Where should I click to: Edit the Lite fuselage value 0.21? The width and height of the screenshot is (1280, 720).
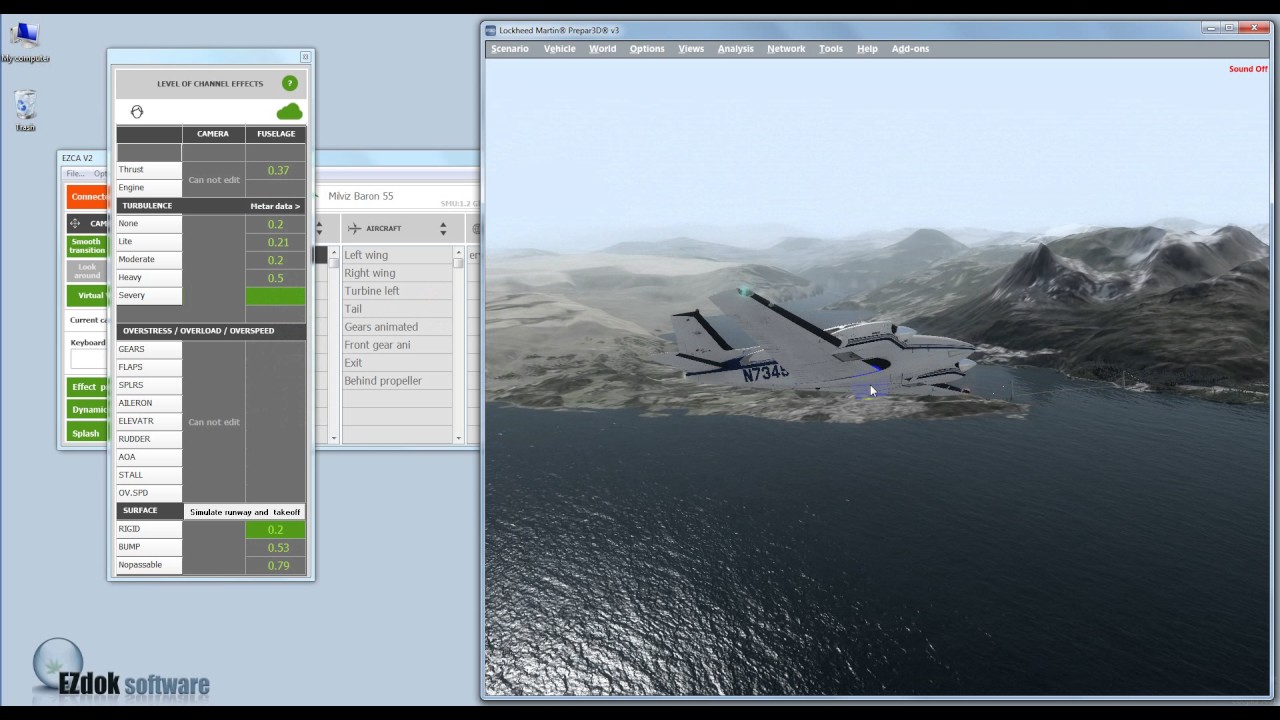276,242
